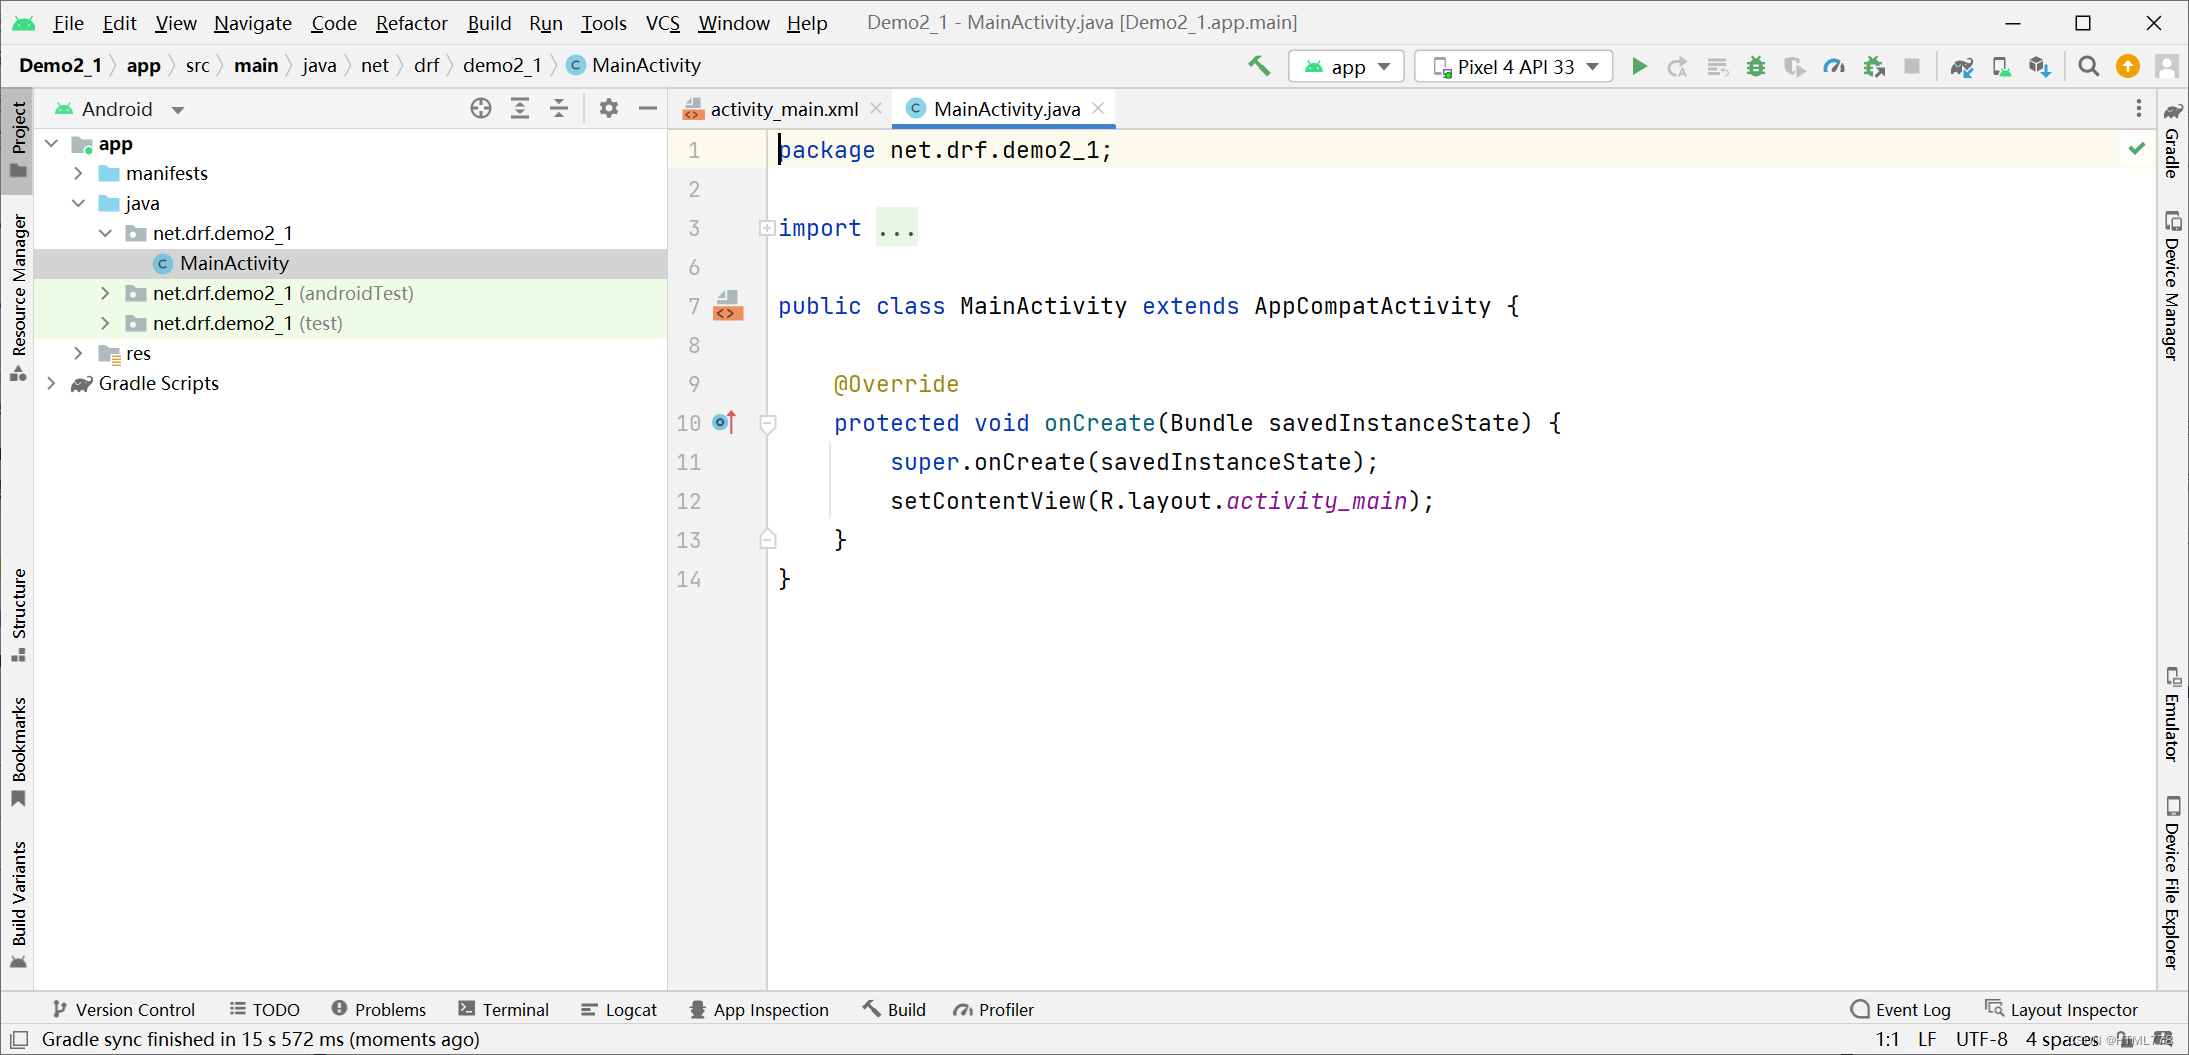Open the Event Log
The image size is (2189, 1055).
click(x=1901, y=1010)
